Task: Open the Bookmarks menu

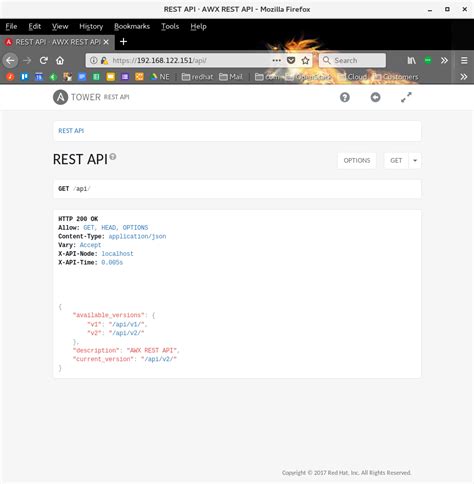Action: [x=132, y=26]
